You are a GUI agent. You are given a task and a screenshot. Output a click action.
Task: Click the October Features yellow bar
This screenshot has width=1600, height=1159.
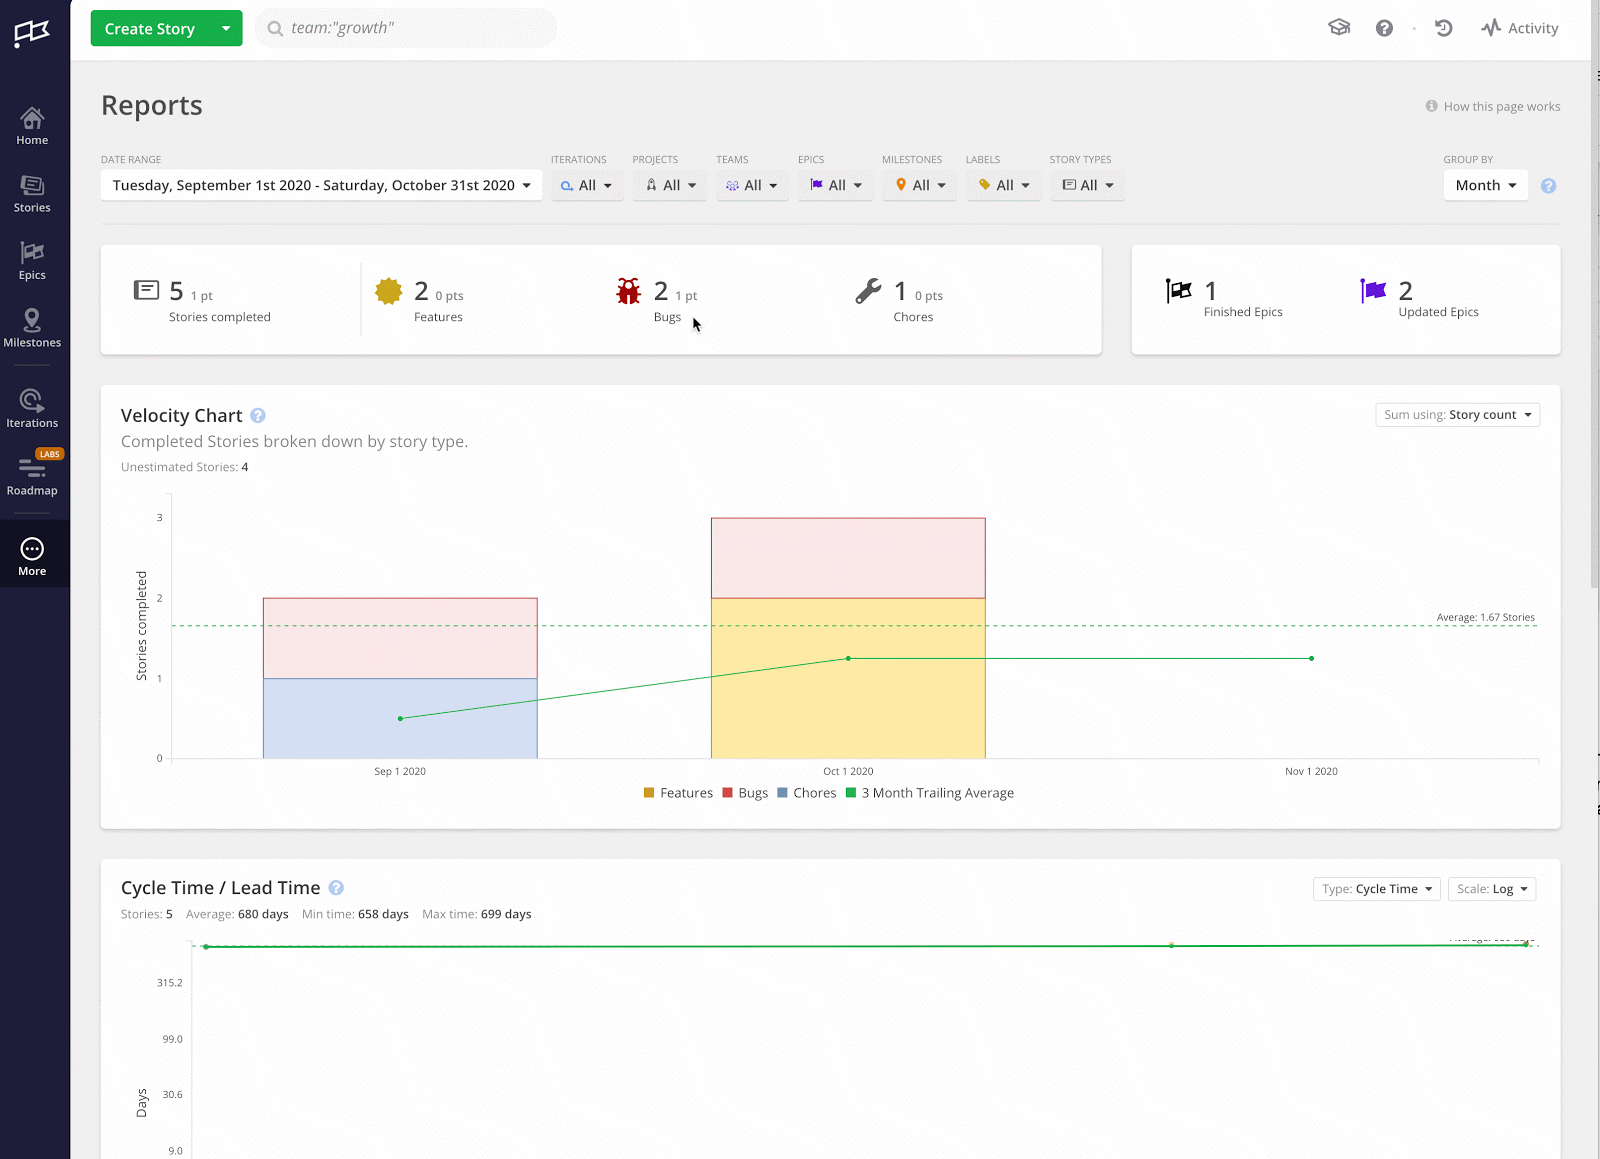point(848,678)
